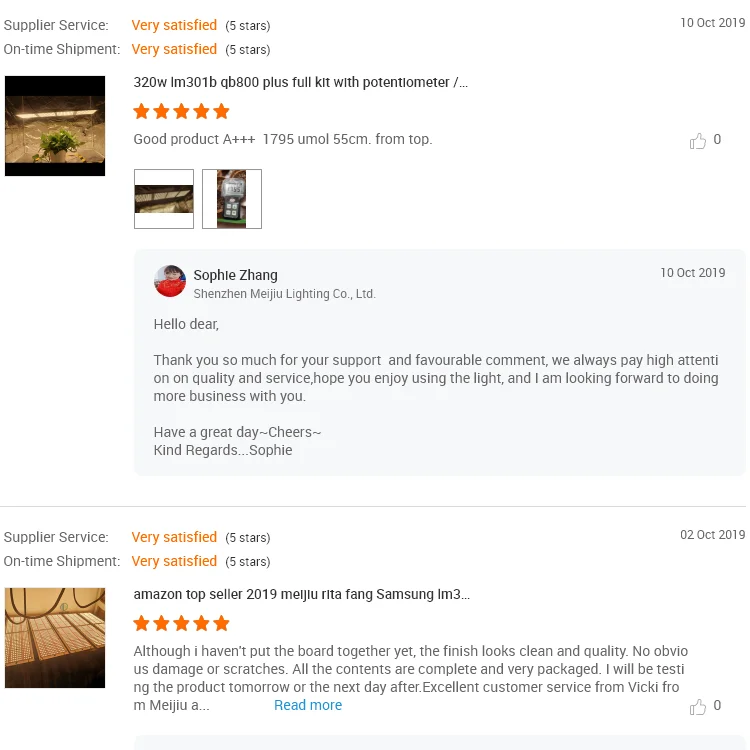The height and width of the screenshot is (750, 750).
Task: Open quantum board panels product image
Action: [x=55, y=638]
